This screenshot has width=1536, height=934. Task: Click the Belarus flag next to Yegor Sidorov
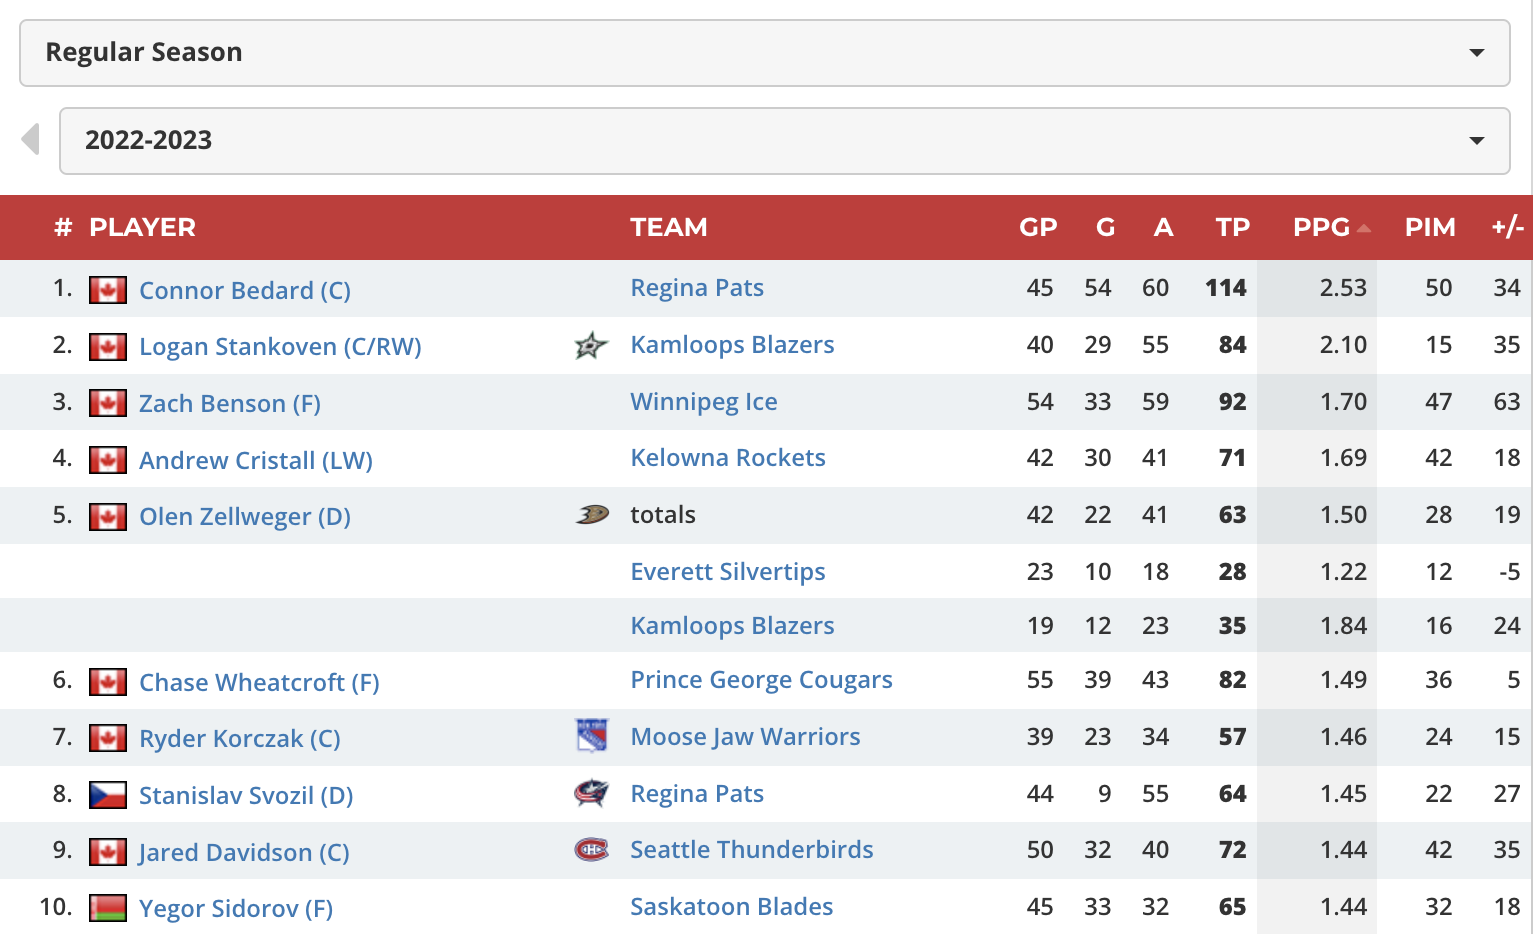click(108, 908)
